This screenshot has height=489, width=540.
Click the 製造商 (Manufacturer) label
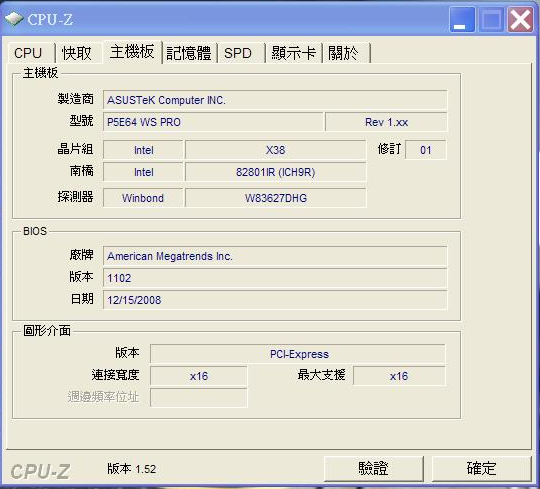pos(75,99)
